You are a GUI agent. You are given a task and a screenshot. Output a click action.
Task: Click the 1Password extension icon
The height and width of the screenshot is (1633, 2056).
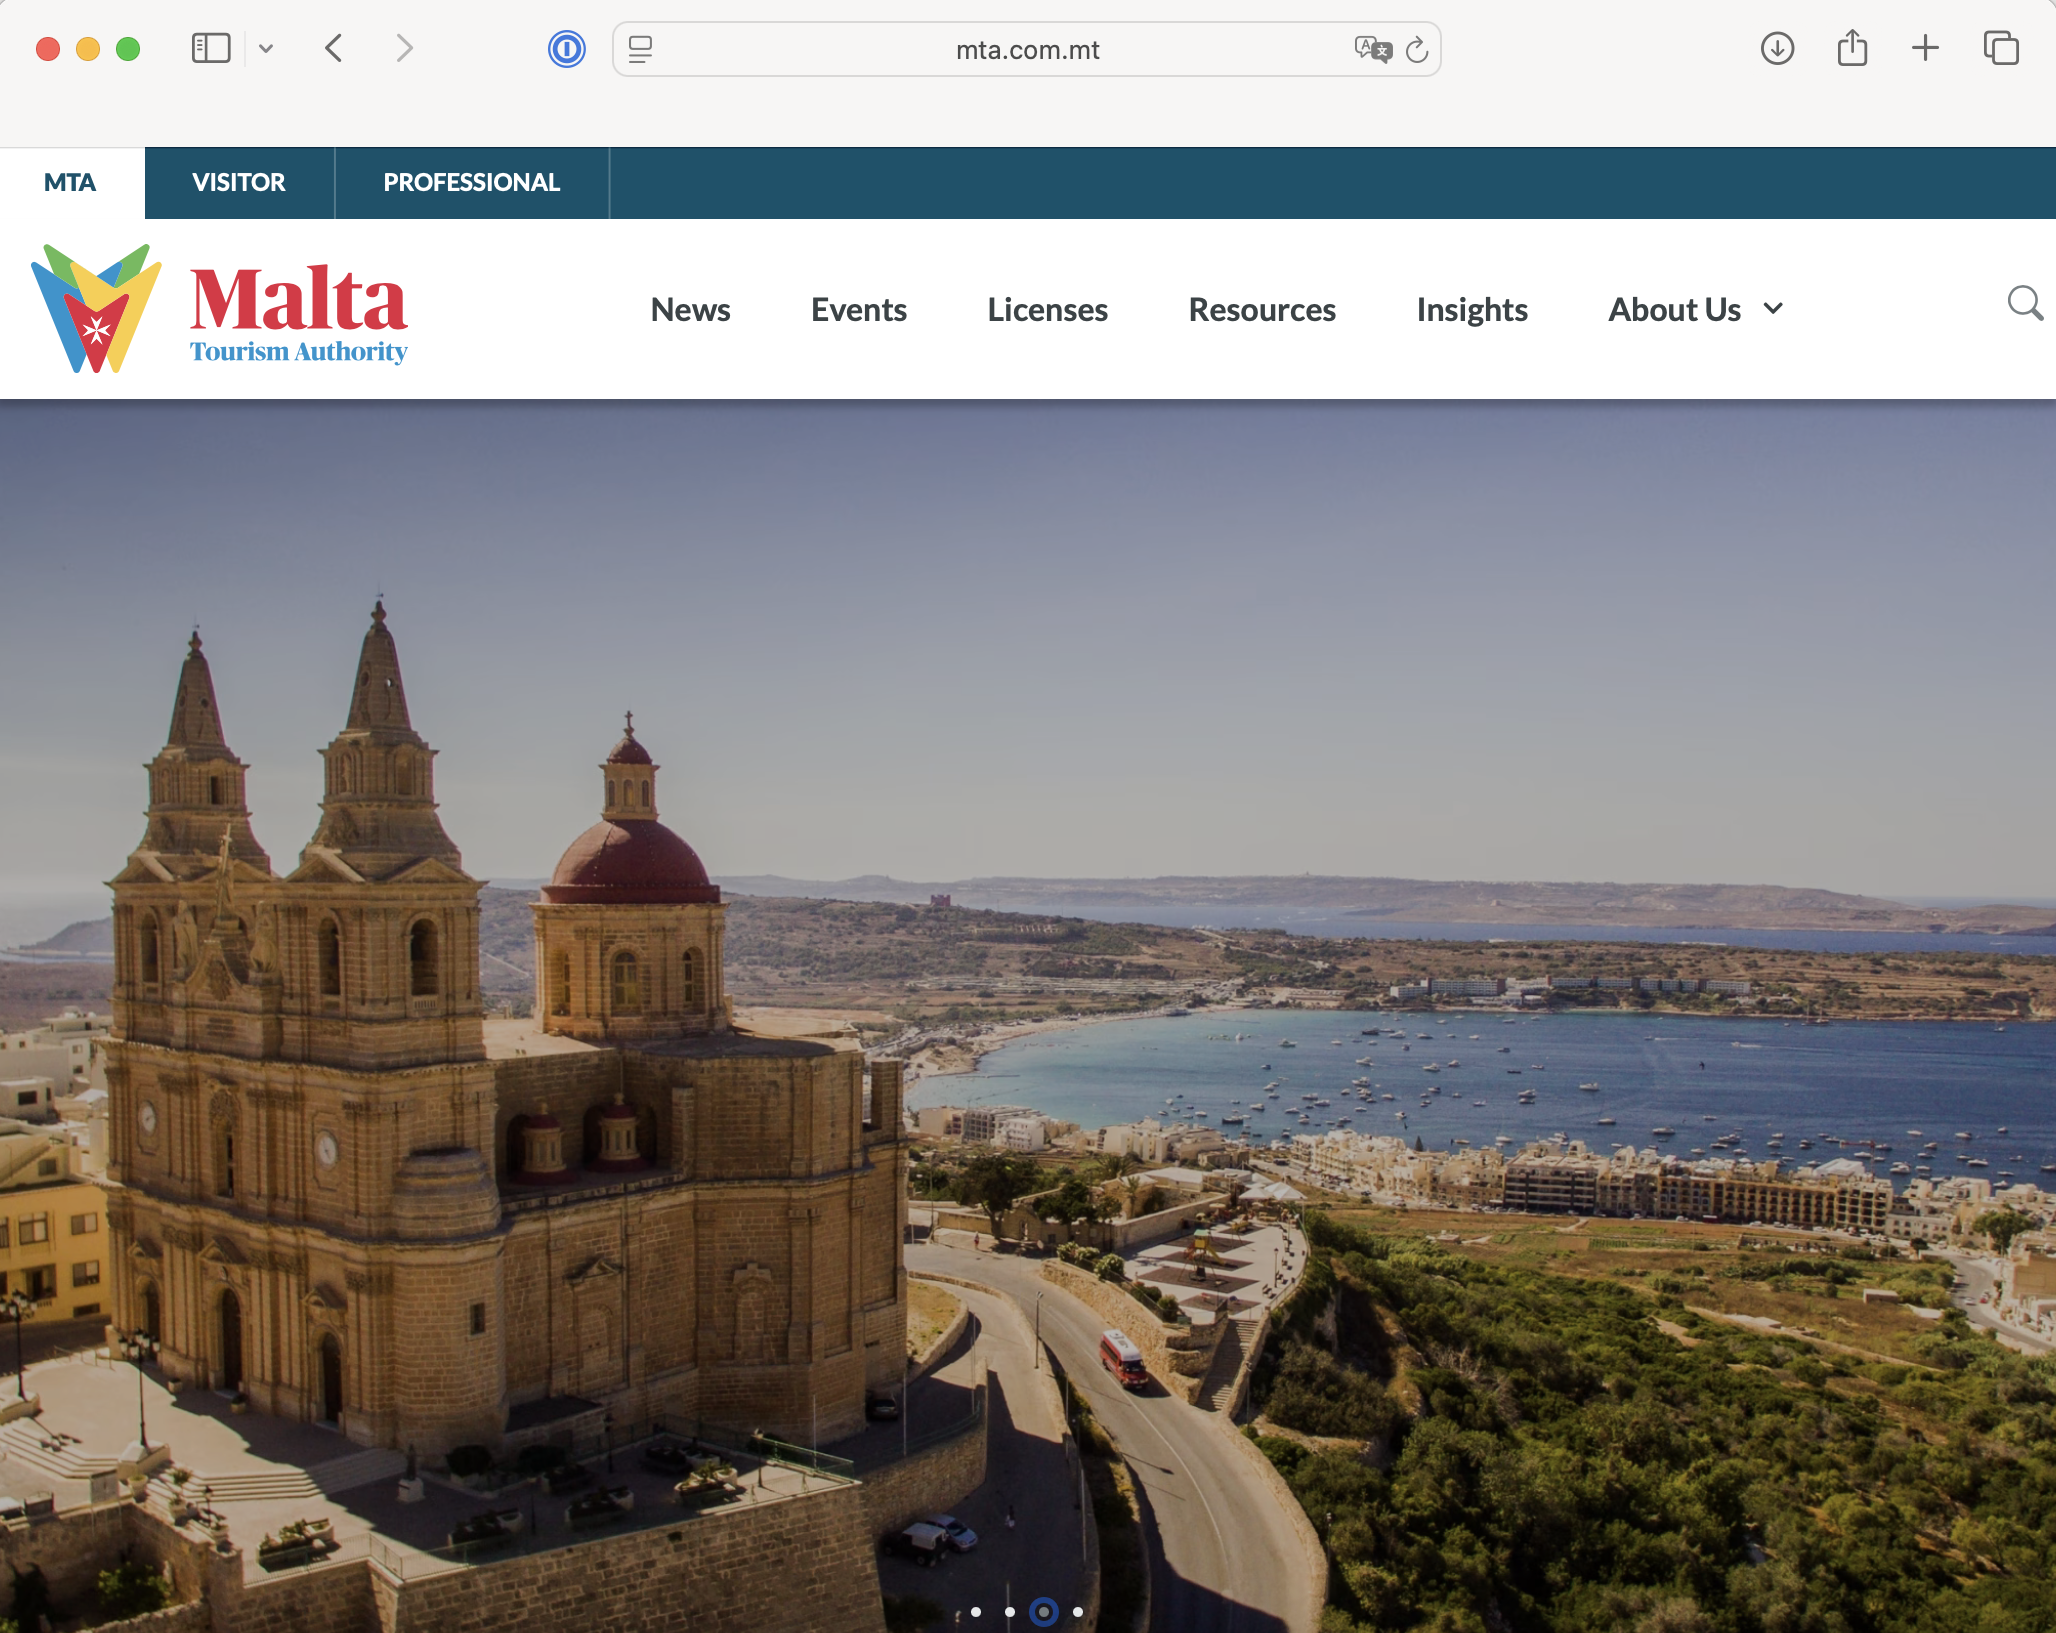point(566,49)
